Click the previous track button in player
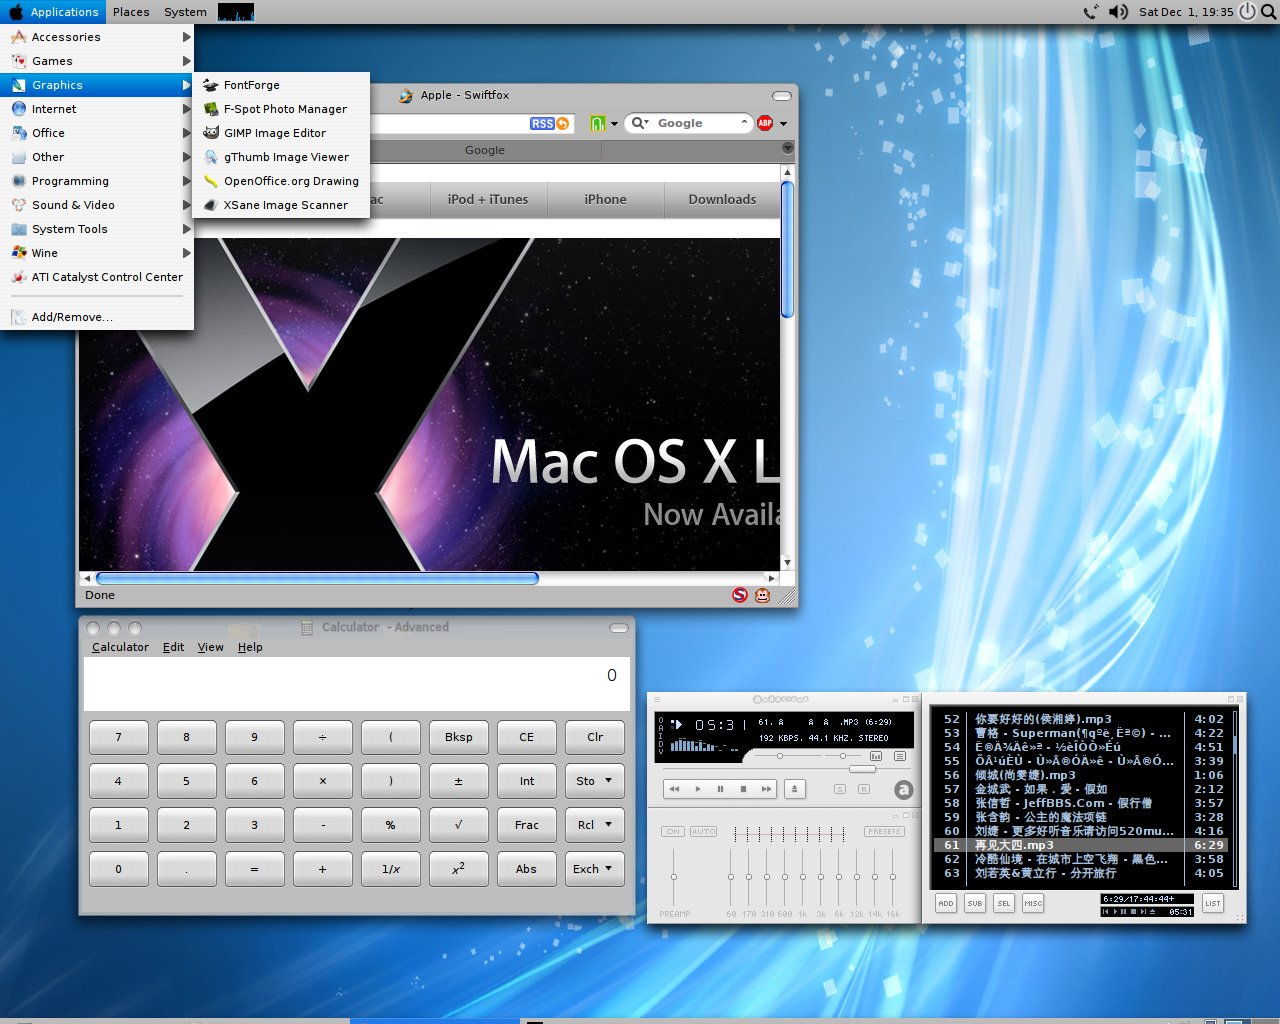Screen dimensions: 1280x1024 point(675,789)
